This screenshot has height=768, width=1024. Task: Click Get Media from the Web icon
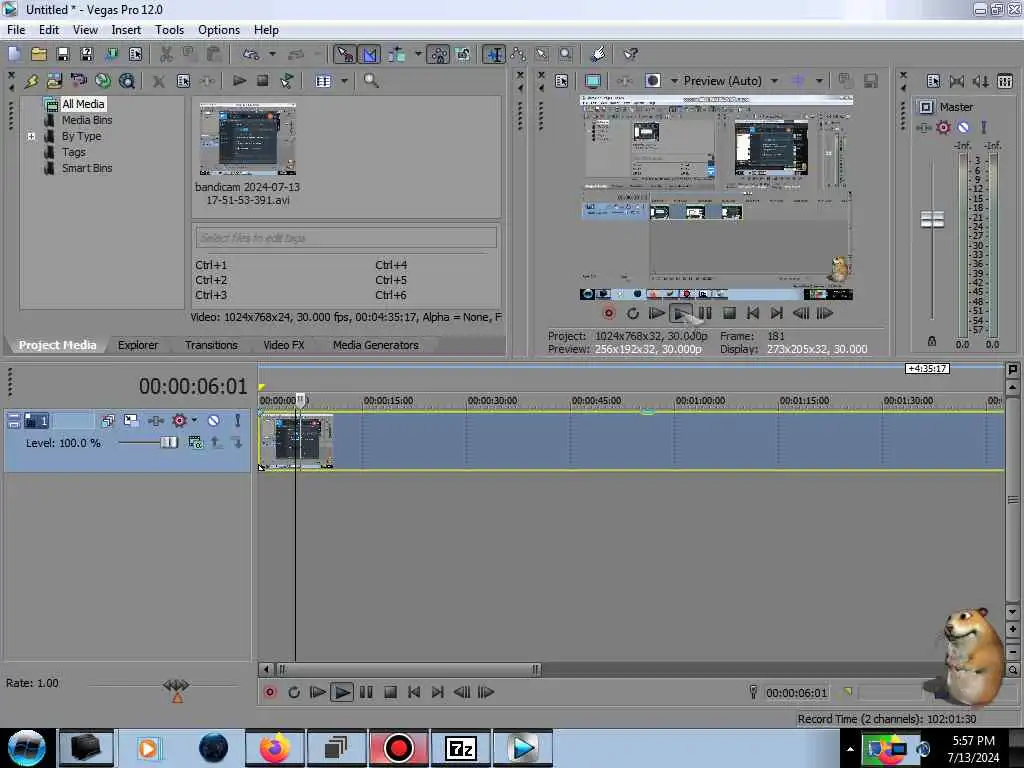(127, 81)
